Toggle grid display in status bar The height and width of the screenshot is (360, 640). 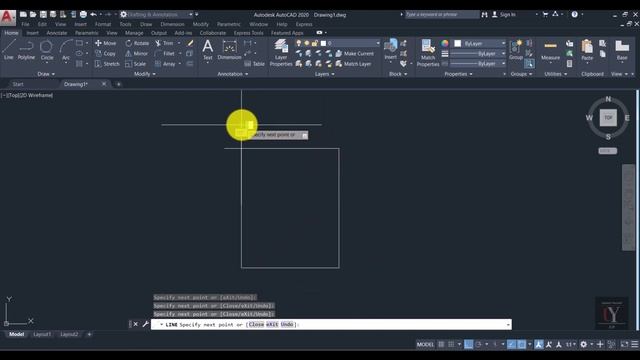[x=441, y=344]
